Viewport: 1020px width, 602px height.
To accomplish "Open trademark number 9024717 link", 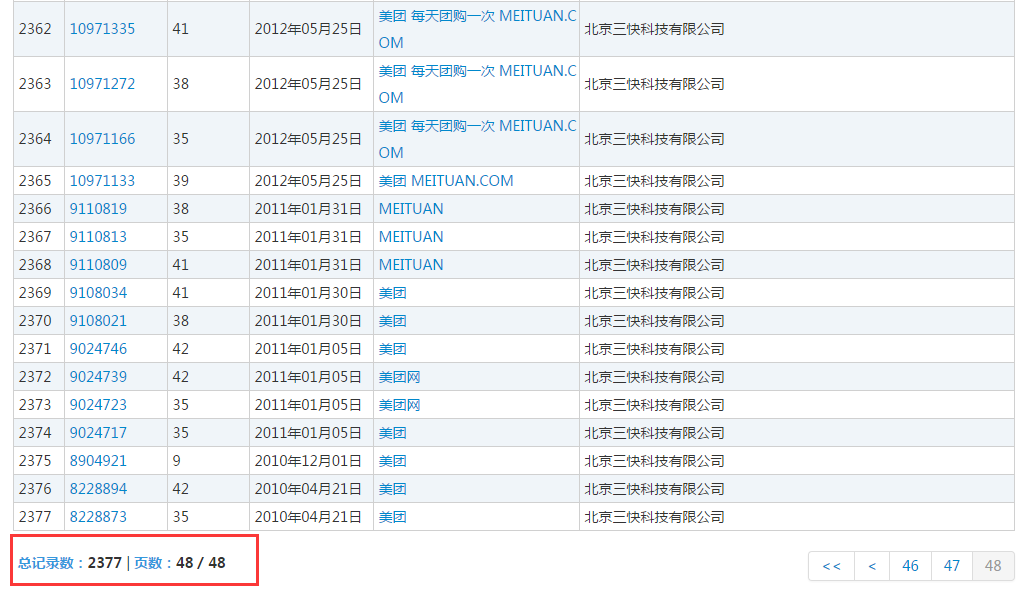I will [x=98, y=433].
